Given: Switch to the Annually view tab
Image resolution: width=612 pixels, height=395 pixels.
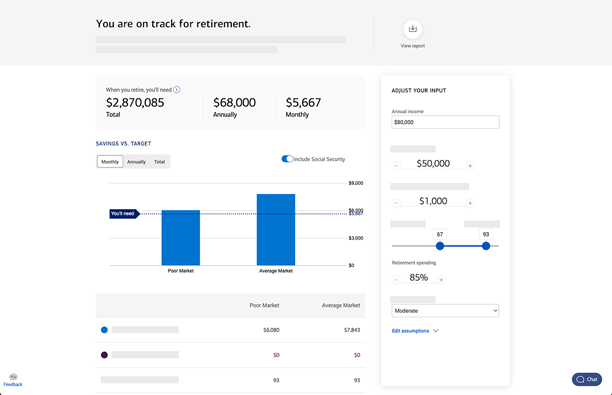Looking at the screenshot, I should point(136,162).
